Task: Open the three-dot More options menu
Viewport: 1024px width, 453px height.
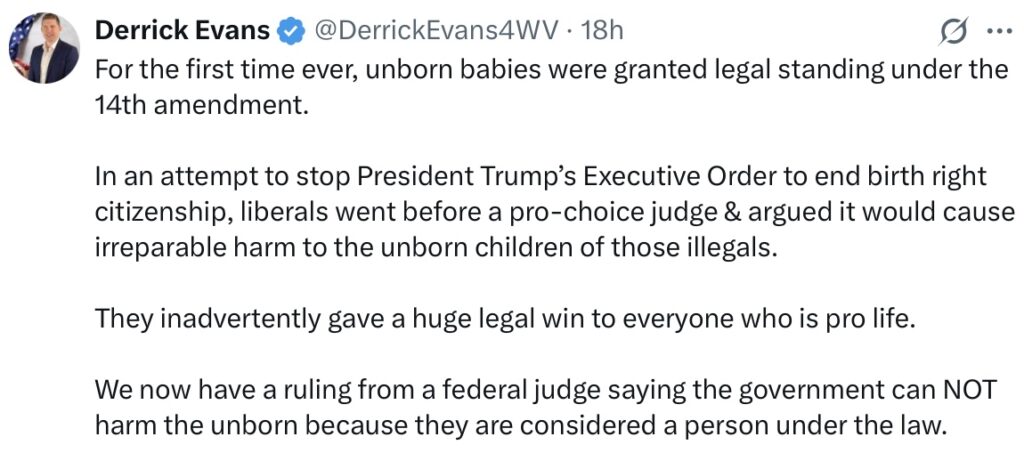Action: [x=998, y=32]
